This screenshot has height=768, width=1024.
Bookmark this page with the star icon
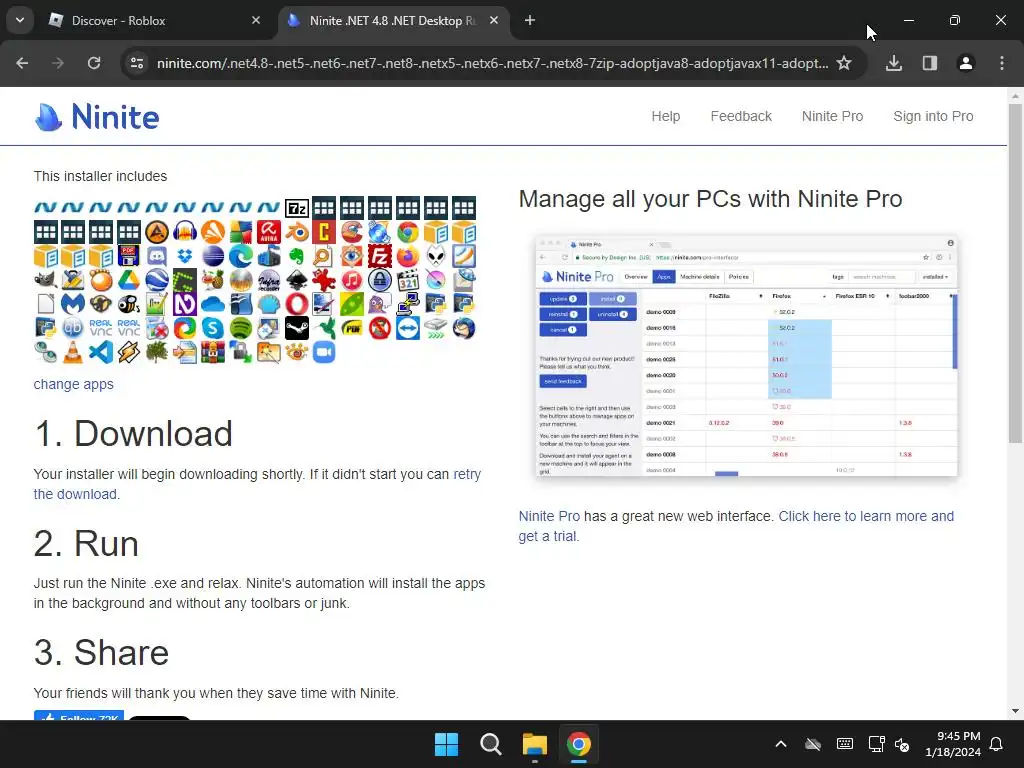[x=844, y=63]
